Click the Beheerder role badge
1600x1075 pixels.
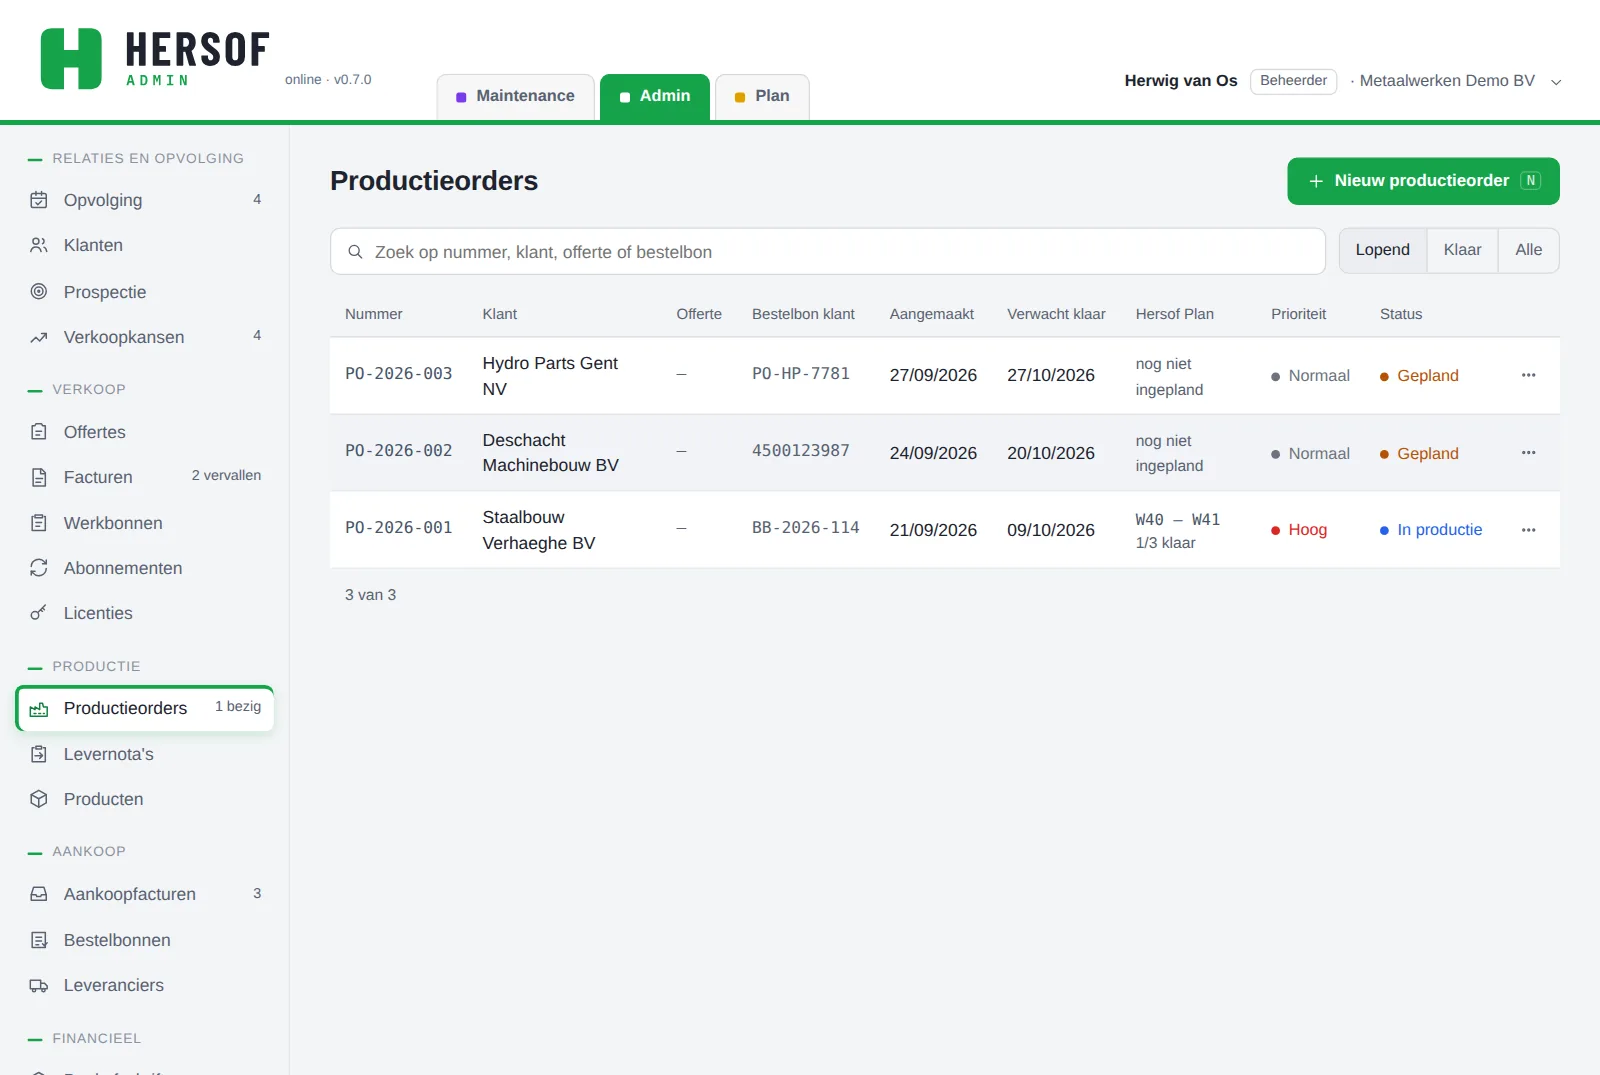point(1293,81)
